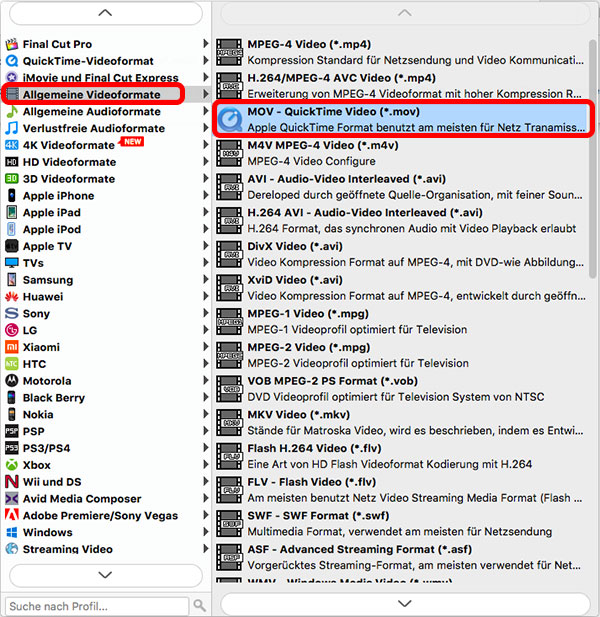Click the Allgemeine Audioformate music note icon
Viewport: 600px width, 617px height.
pos(12,111)
